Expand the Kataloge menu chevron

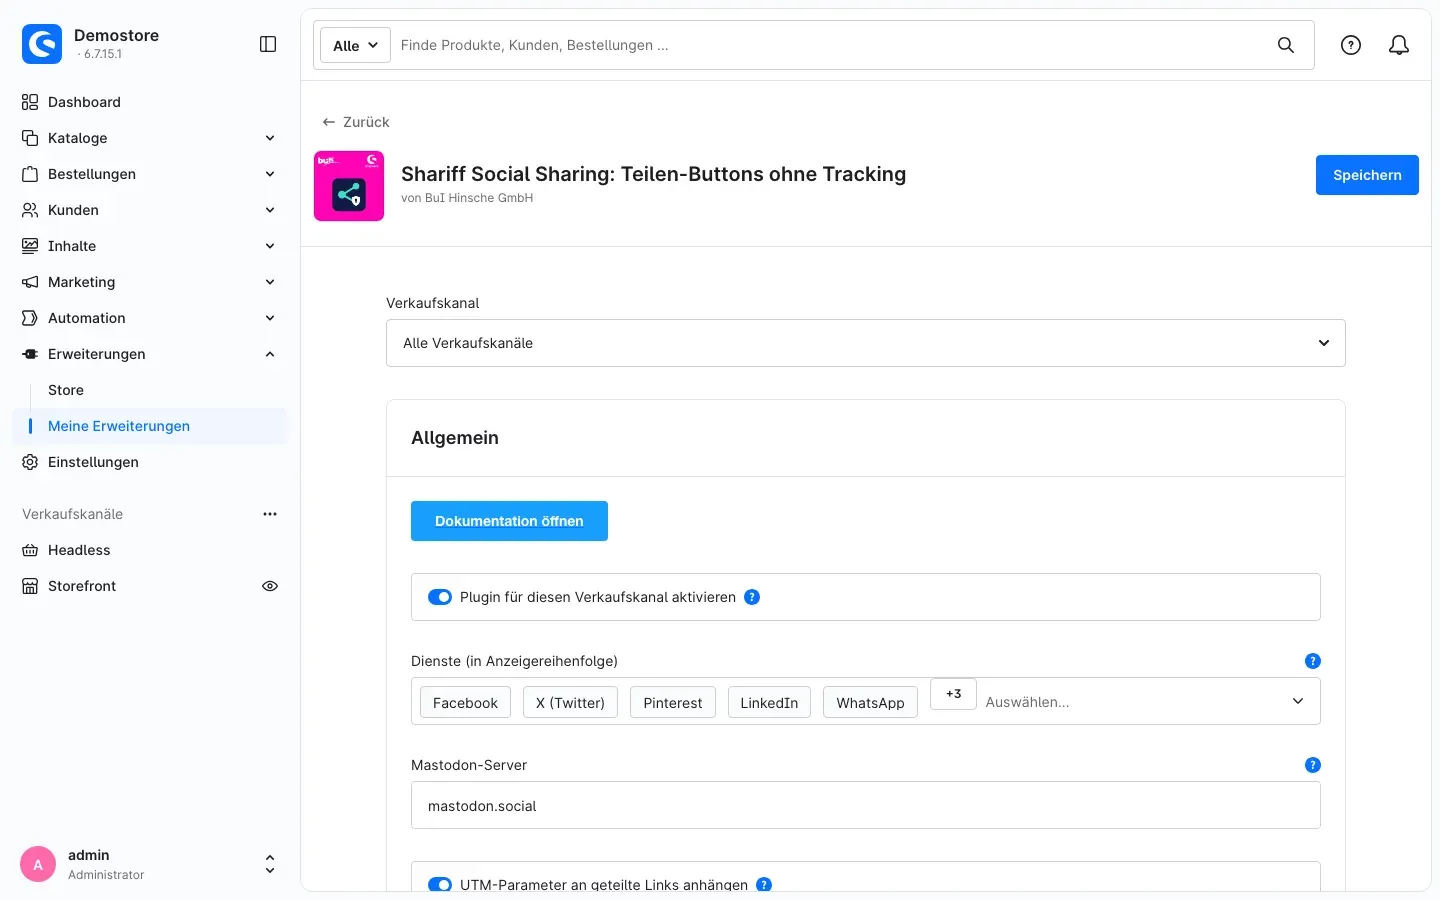pyautogui.click(x=270, y=138)
